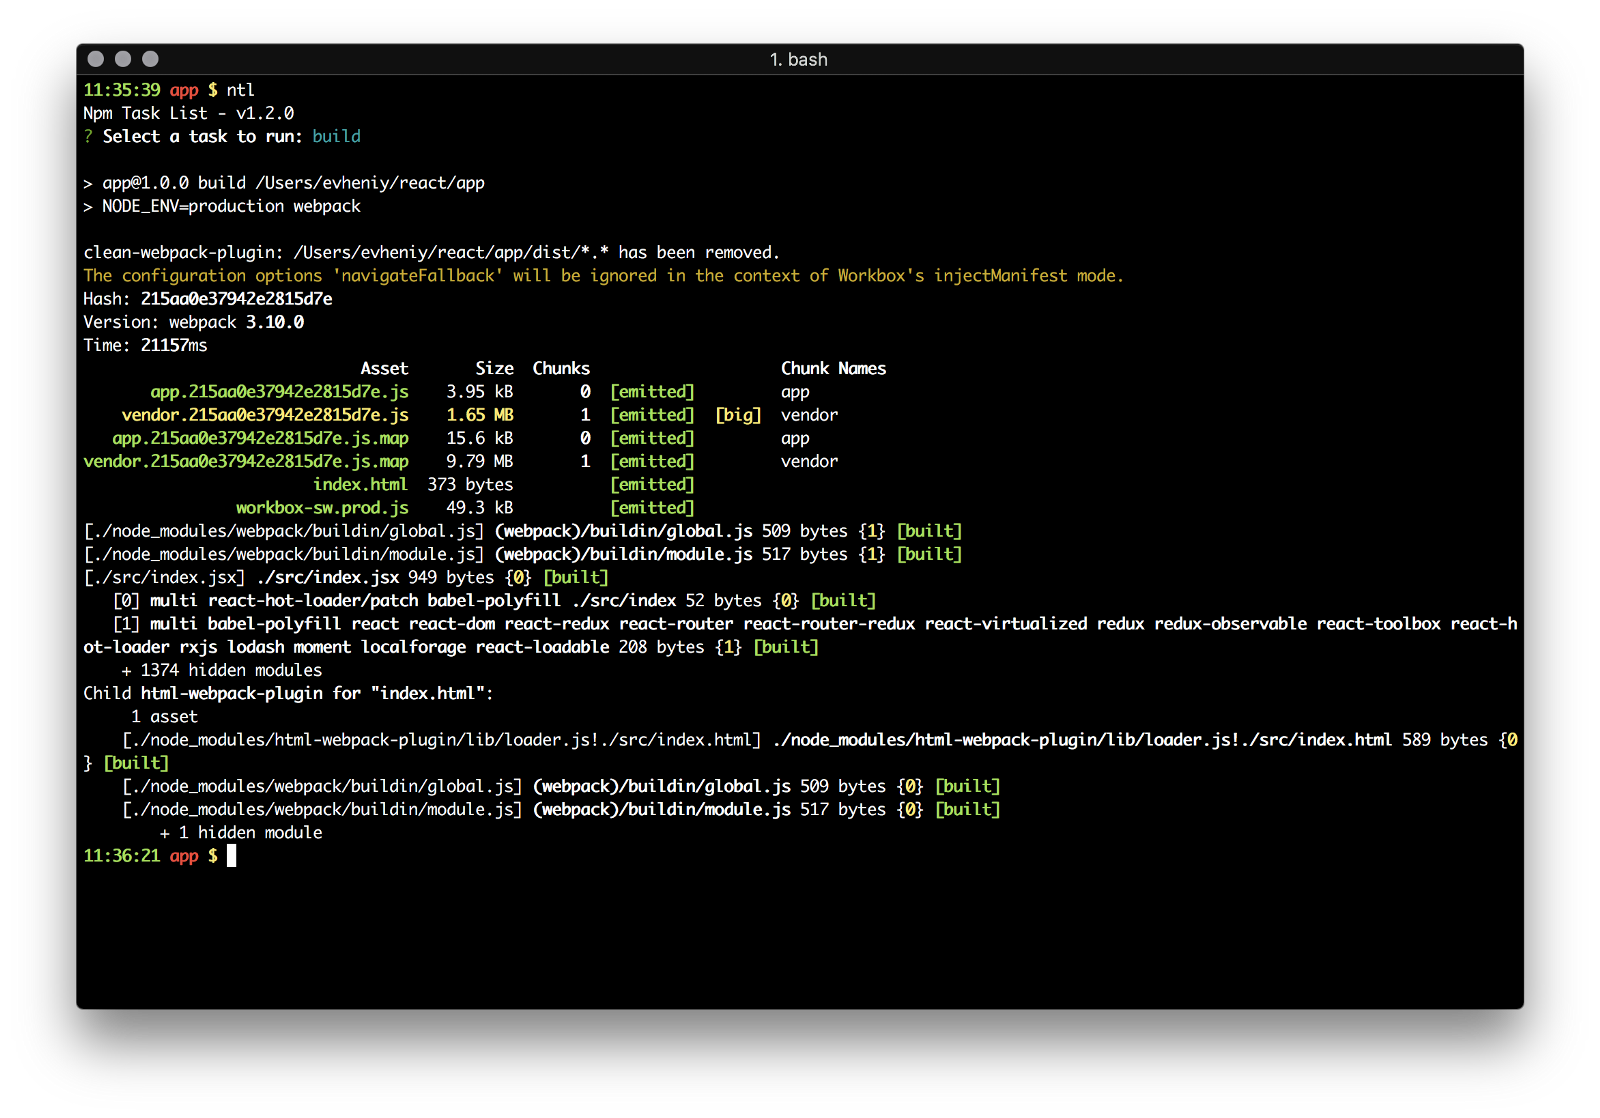Click the build time 21157ms value
1600x1118 pixels.
coord(174,345)
